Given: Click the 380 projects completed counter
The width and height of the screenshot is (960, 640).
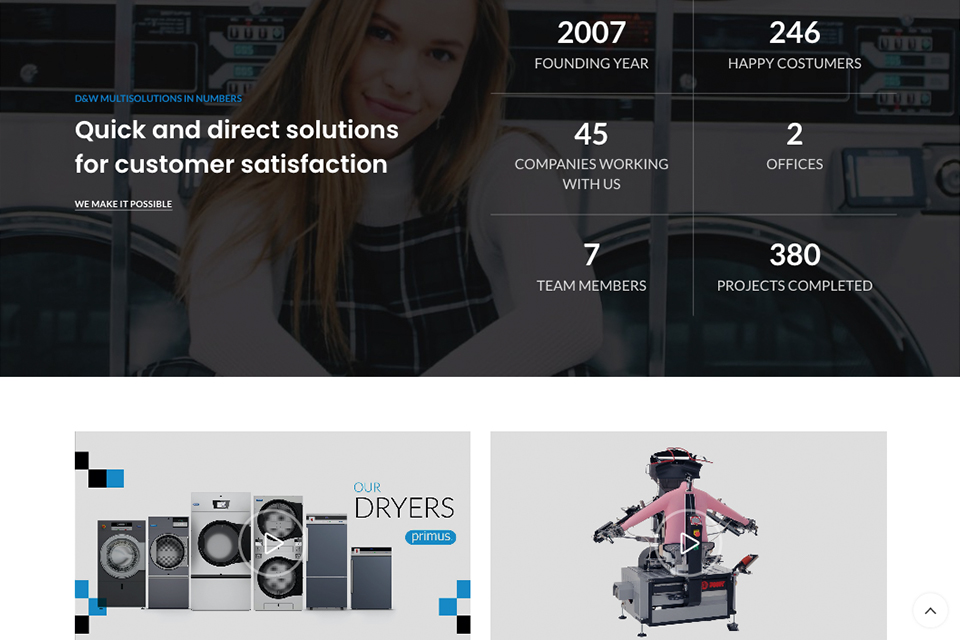Looking at the screenshot, I should (x=794, y=255).
